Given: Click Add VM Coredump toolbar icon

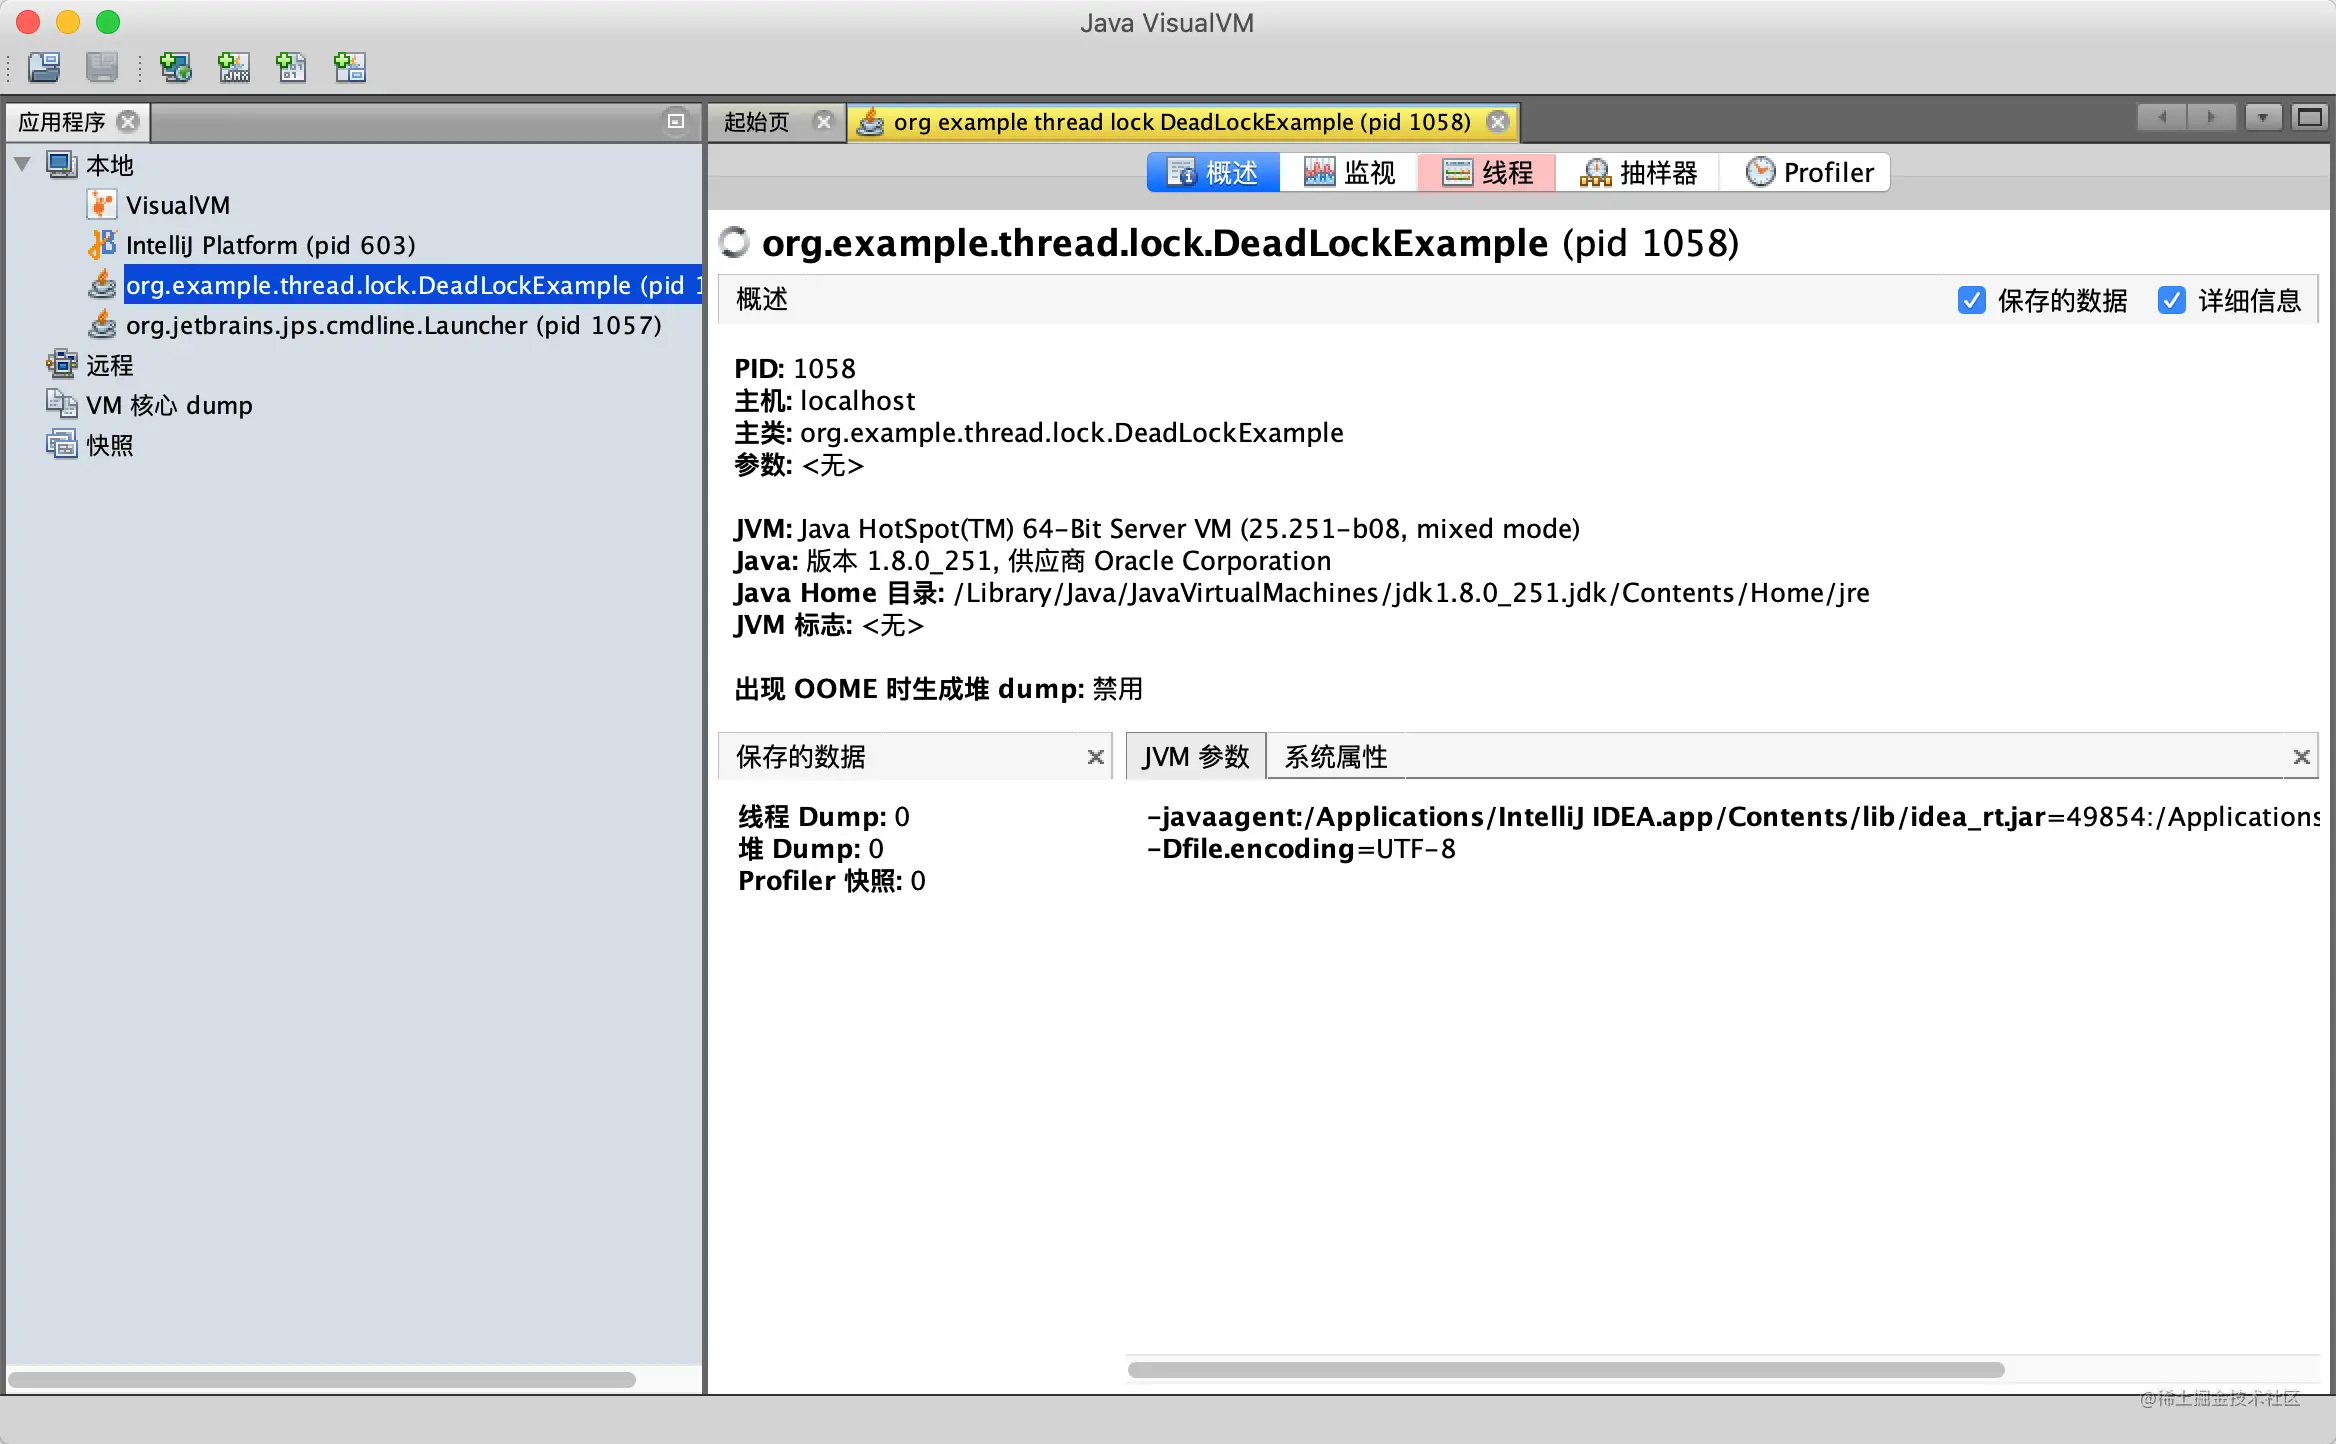Looking at the screenshot, I should coord(291,67).
